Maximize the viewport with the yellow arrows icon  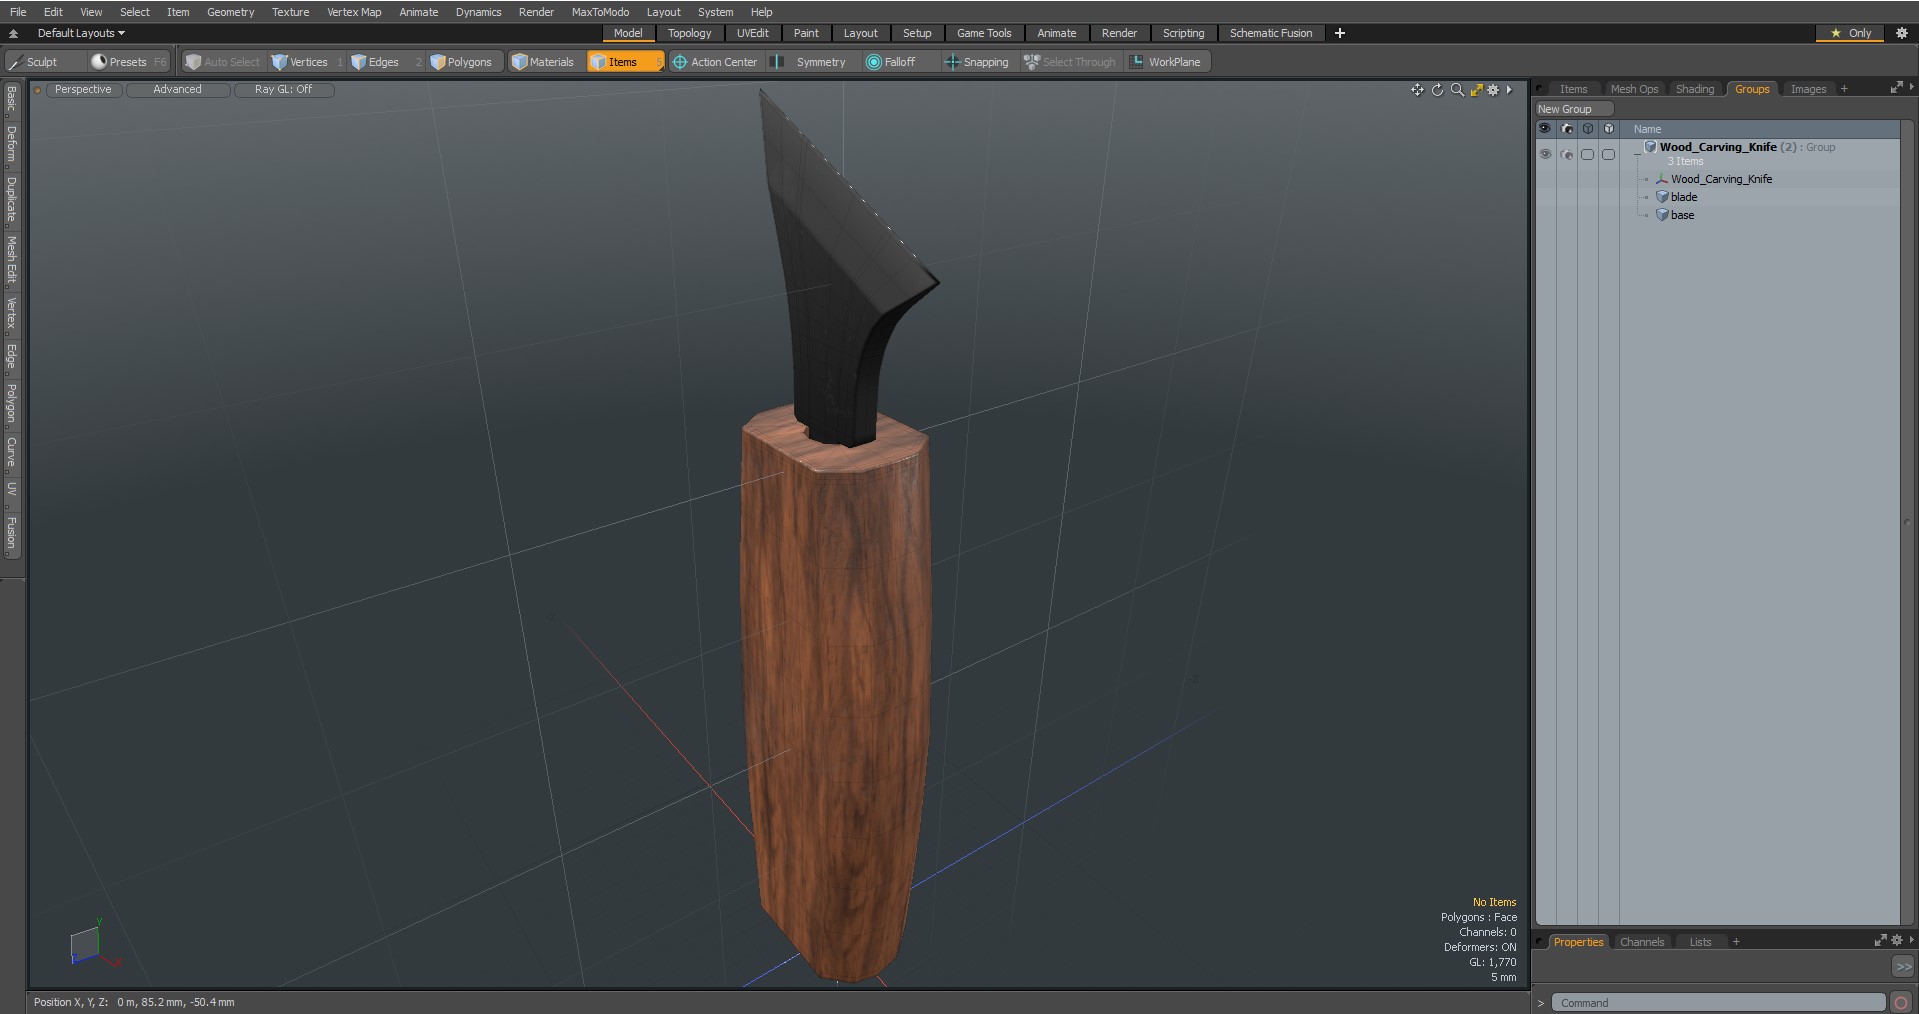1476,90
